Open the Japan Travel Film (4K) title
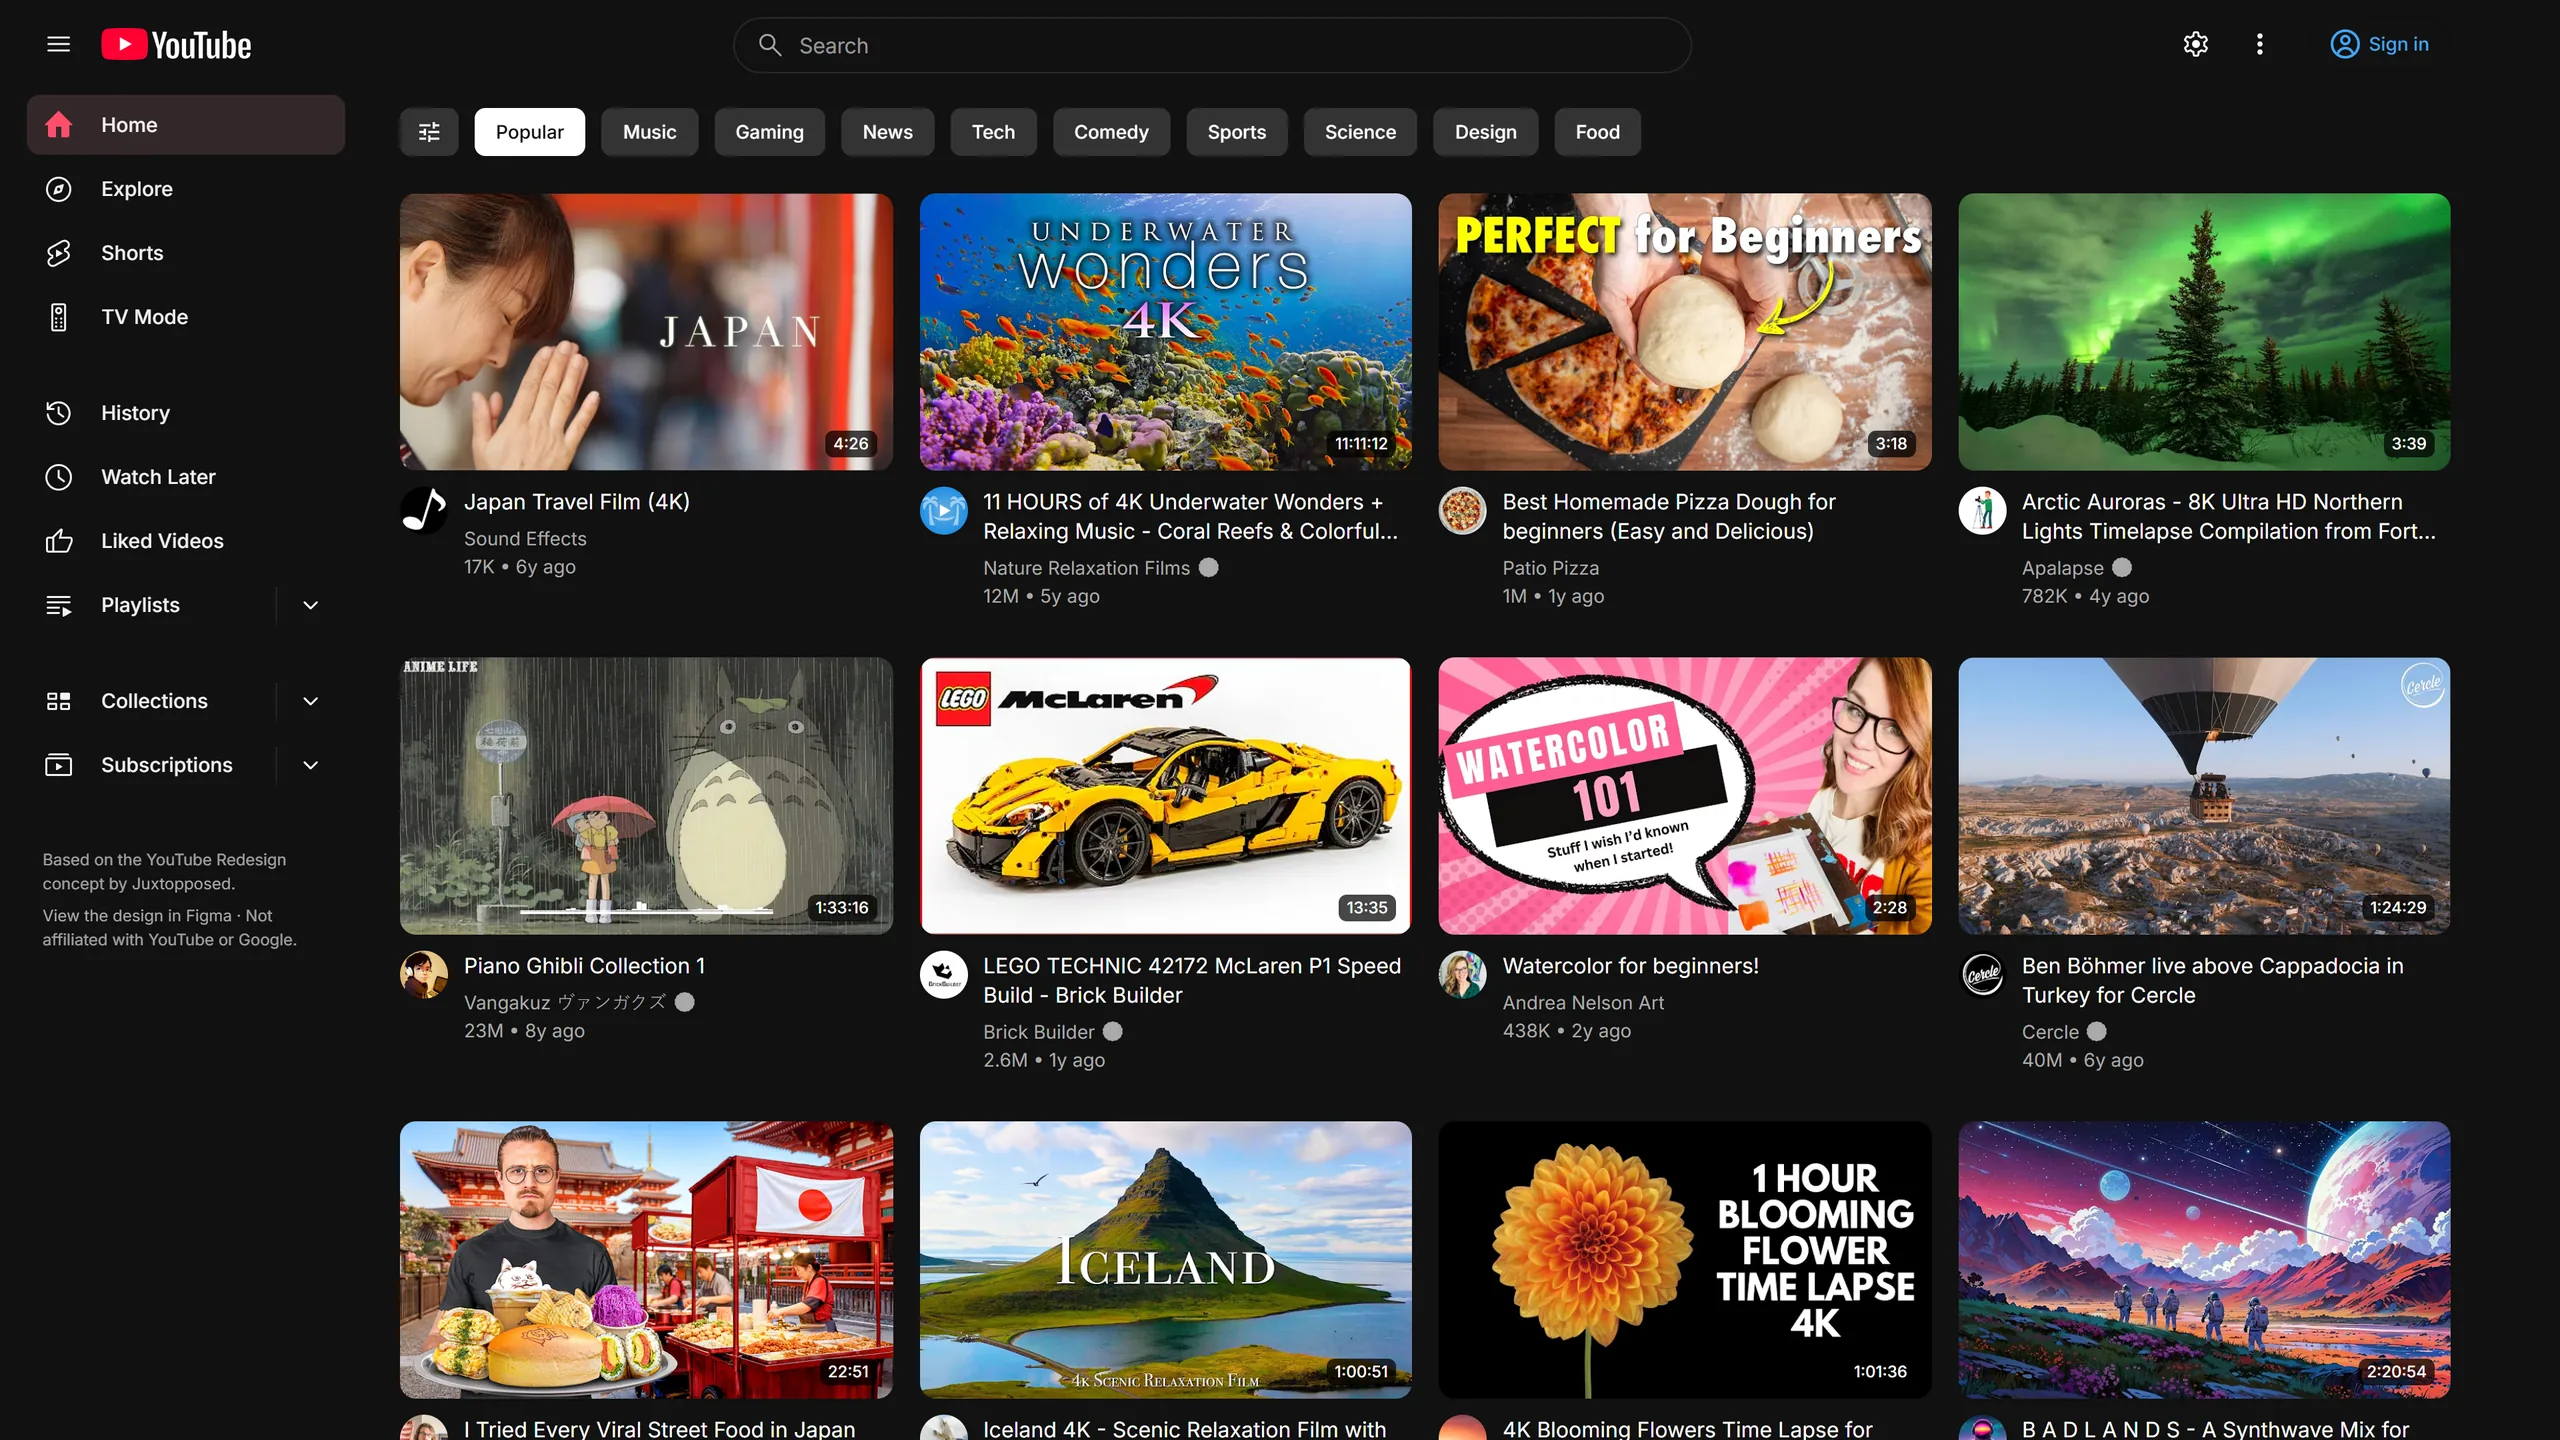This screenshot has height=1440, width=2560. (x=576, y=501)
